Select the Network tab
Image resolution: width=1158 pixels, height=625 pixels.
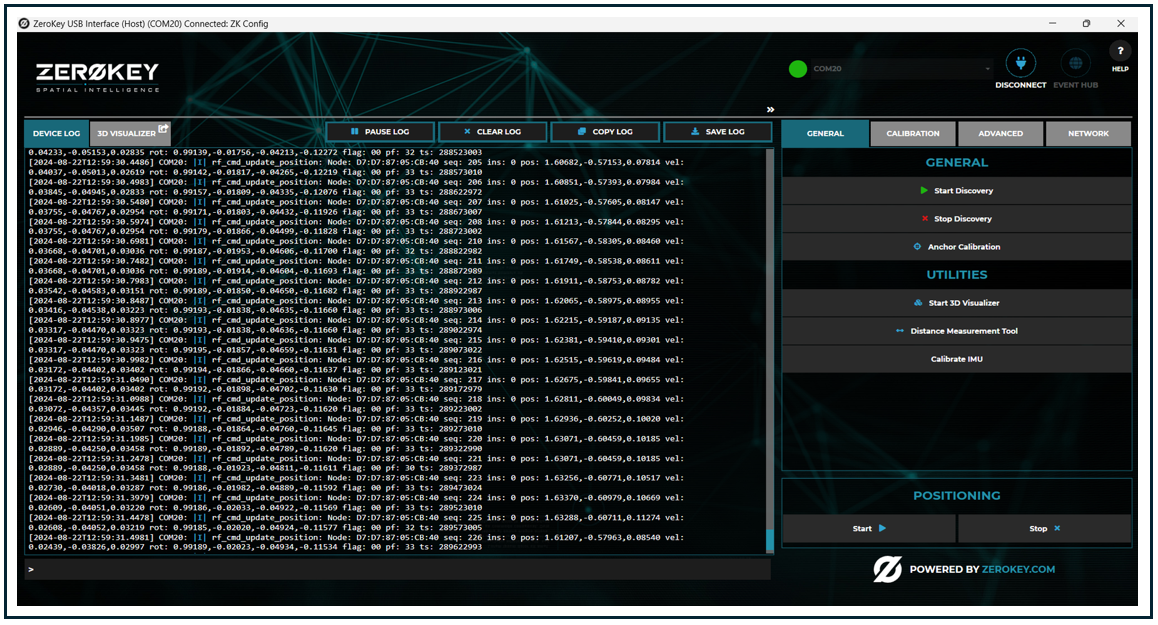1088,132
